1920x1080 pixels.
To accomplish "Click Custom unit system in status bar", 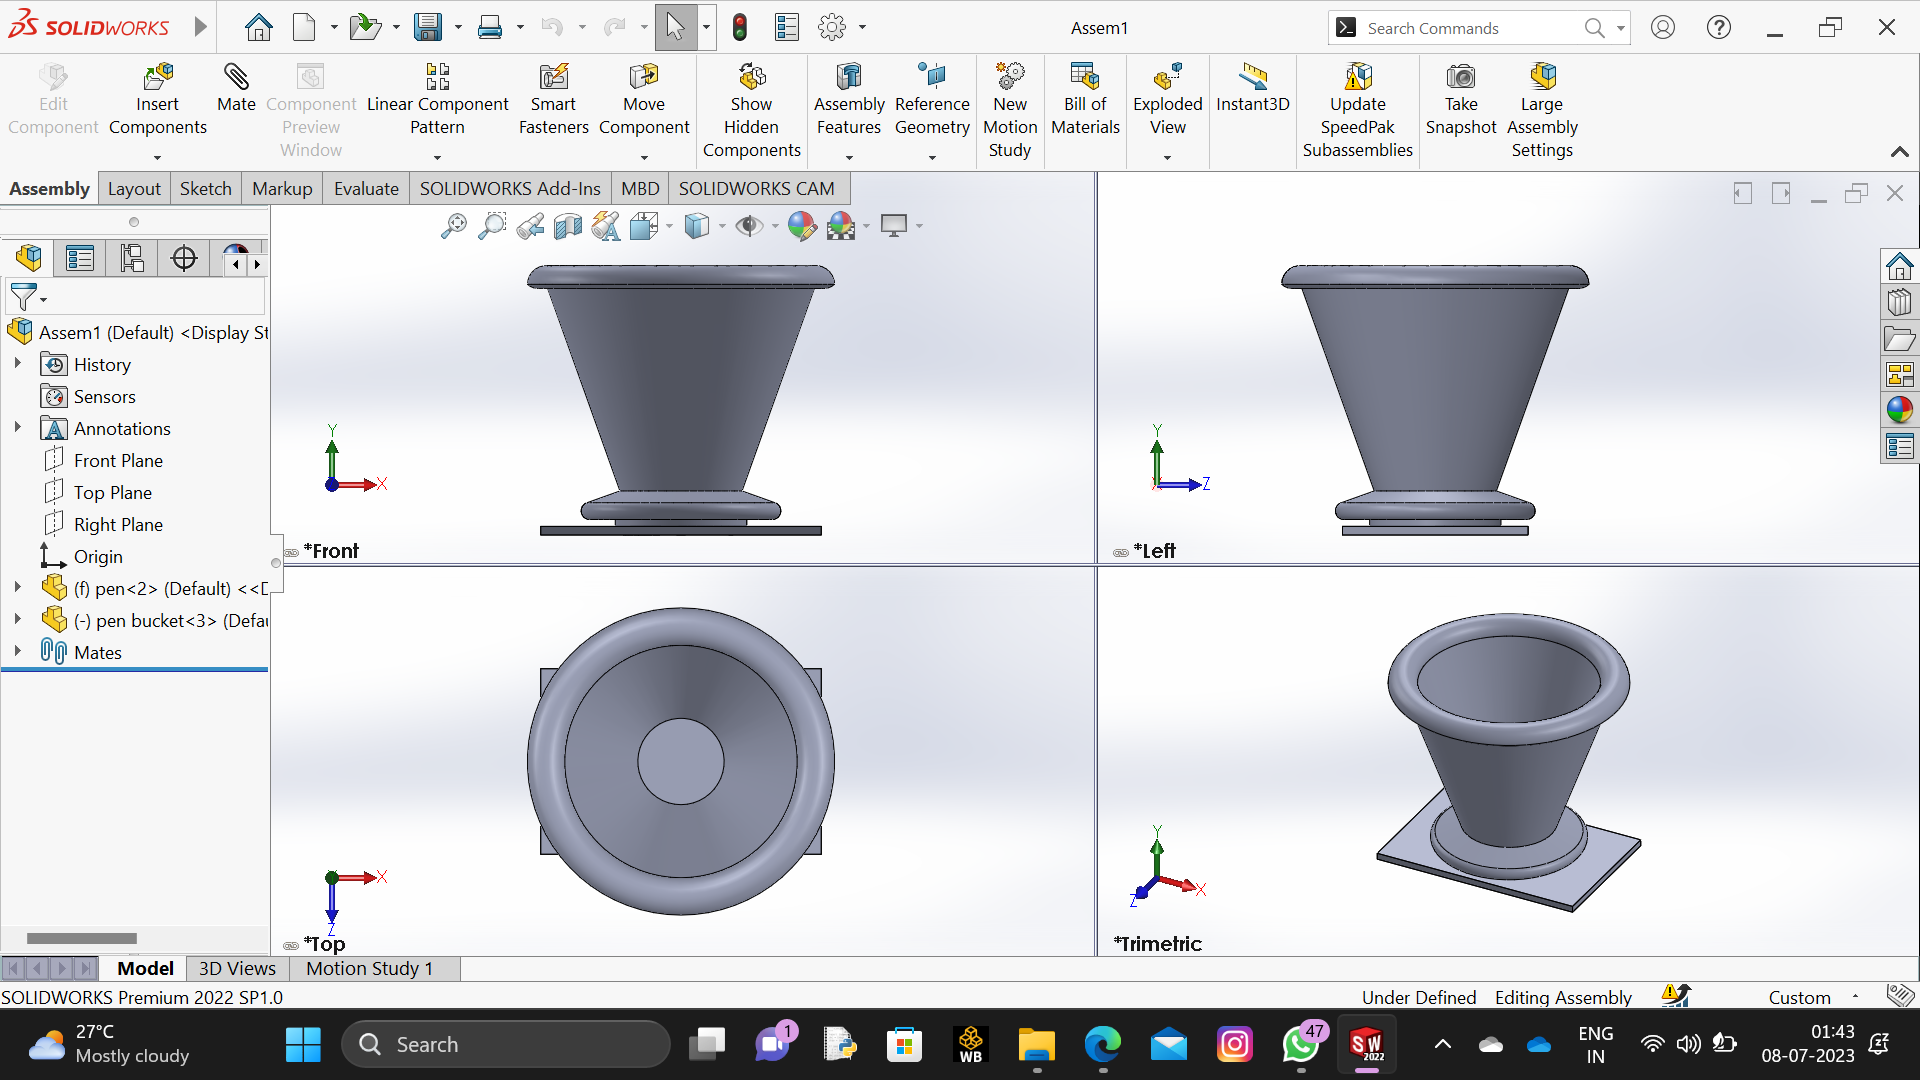I will [1799, 997].
